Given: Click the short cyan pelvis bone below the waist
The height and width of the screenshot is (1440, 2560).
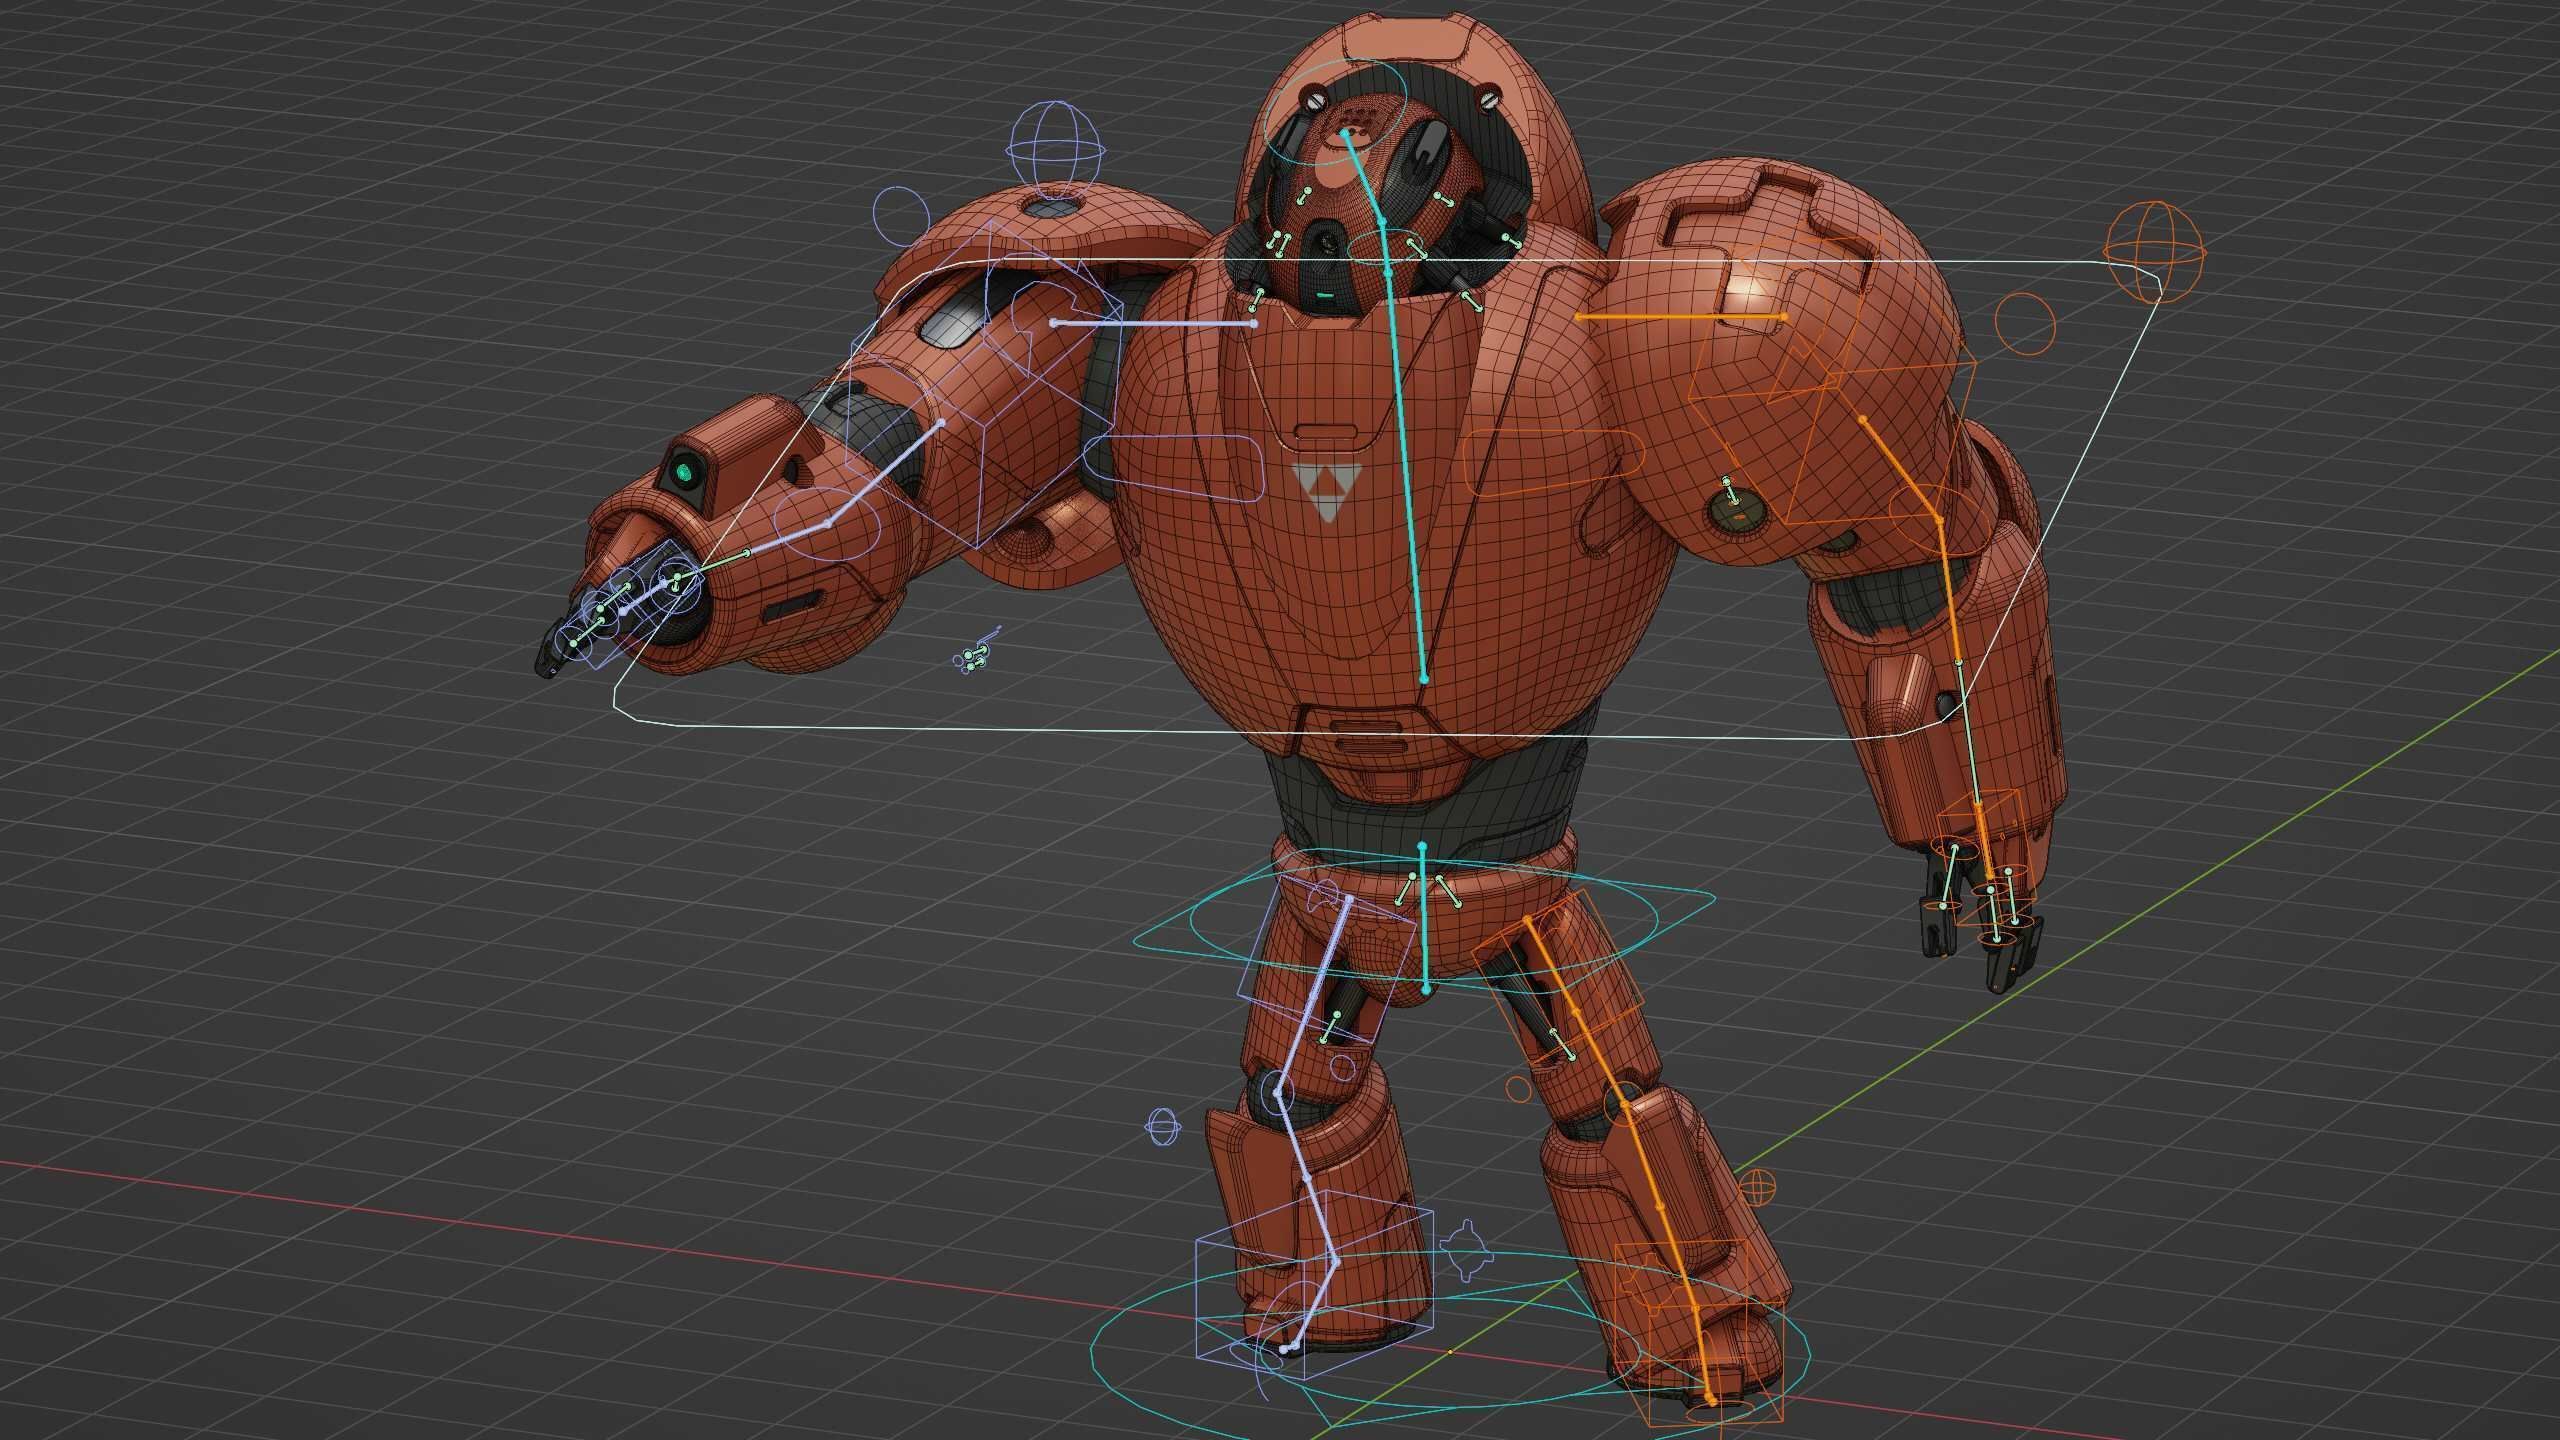Looking at the screenshot, I should 1423,916.
